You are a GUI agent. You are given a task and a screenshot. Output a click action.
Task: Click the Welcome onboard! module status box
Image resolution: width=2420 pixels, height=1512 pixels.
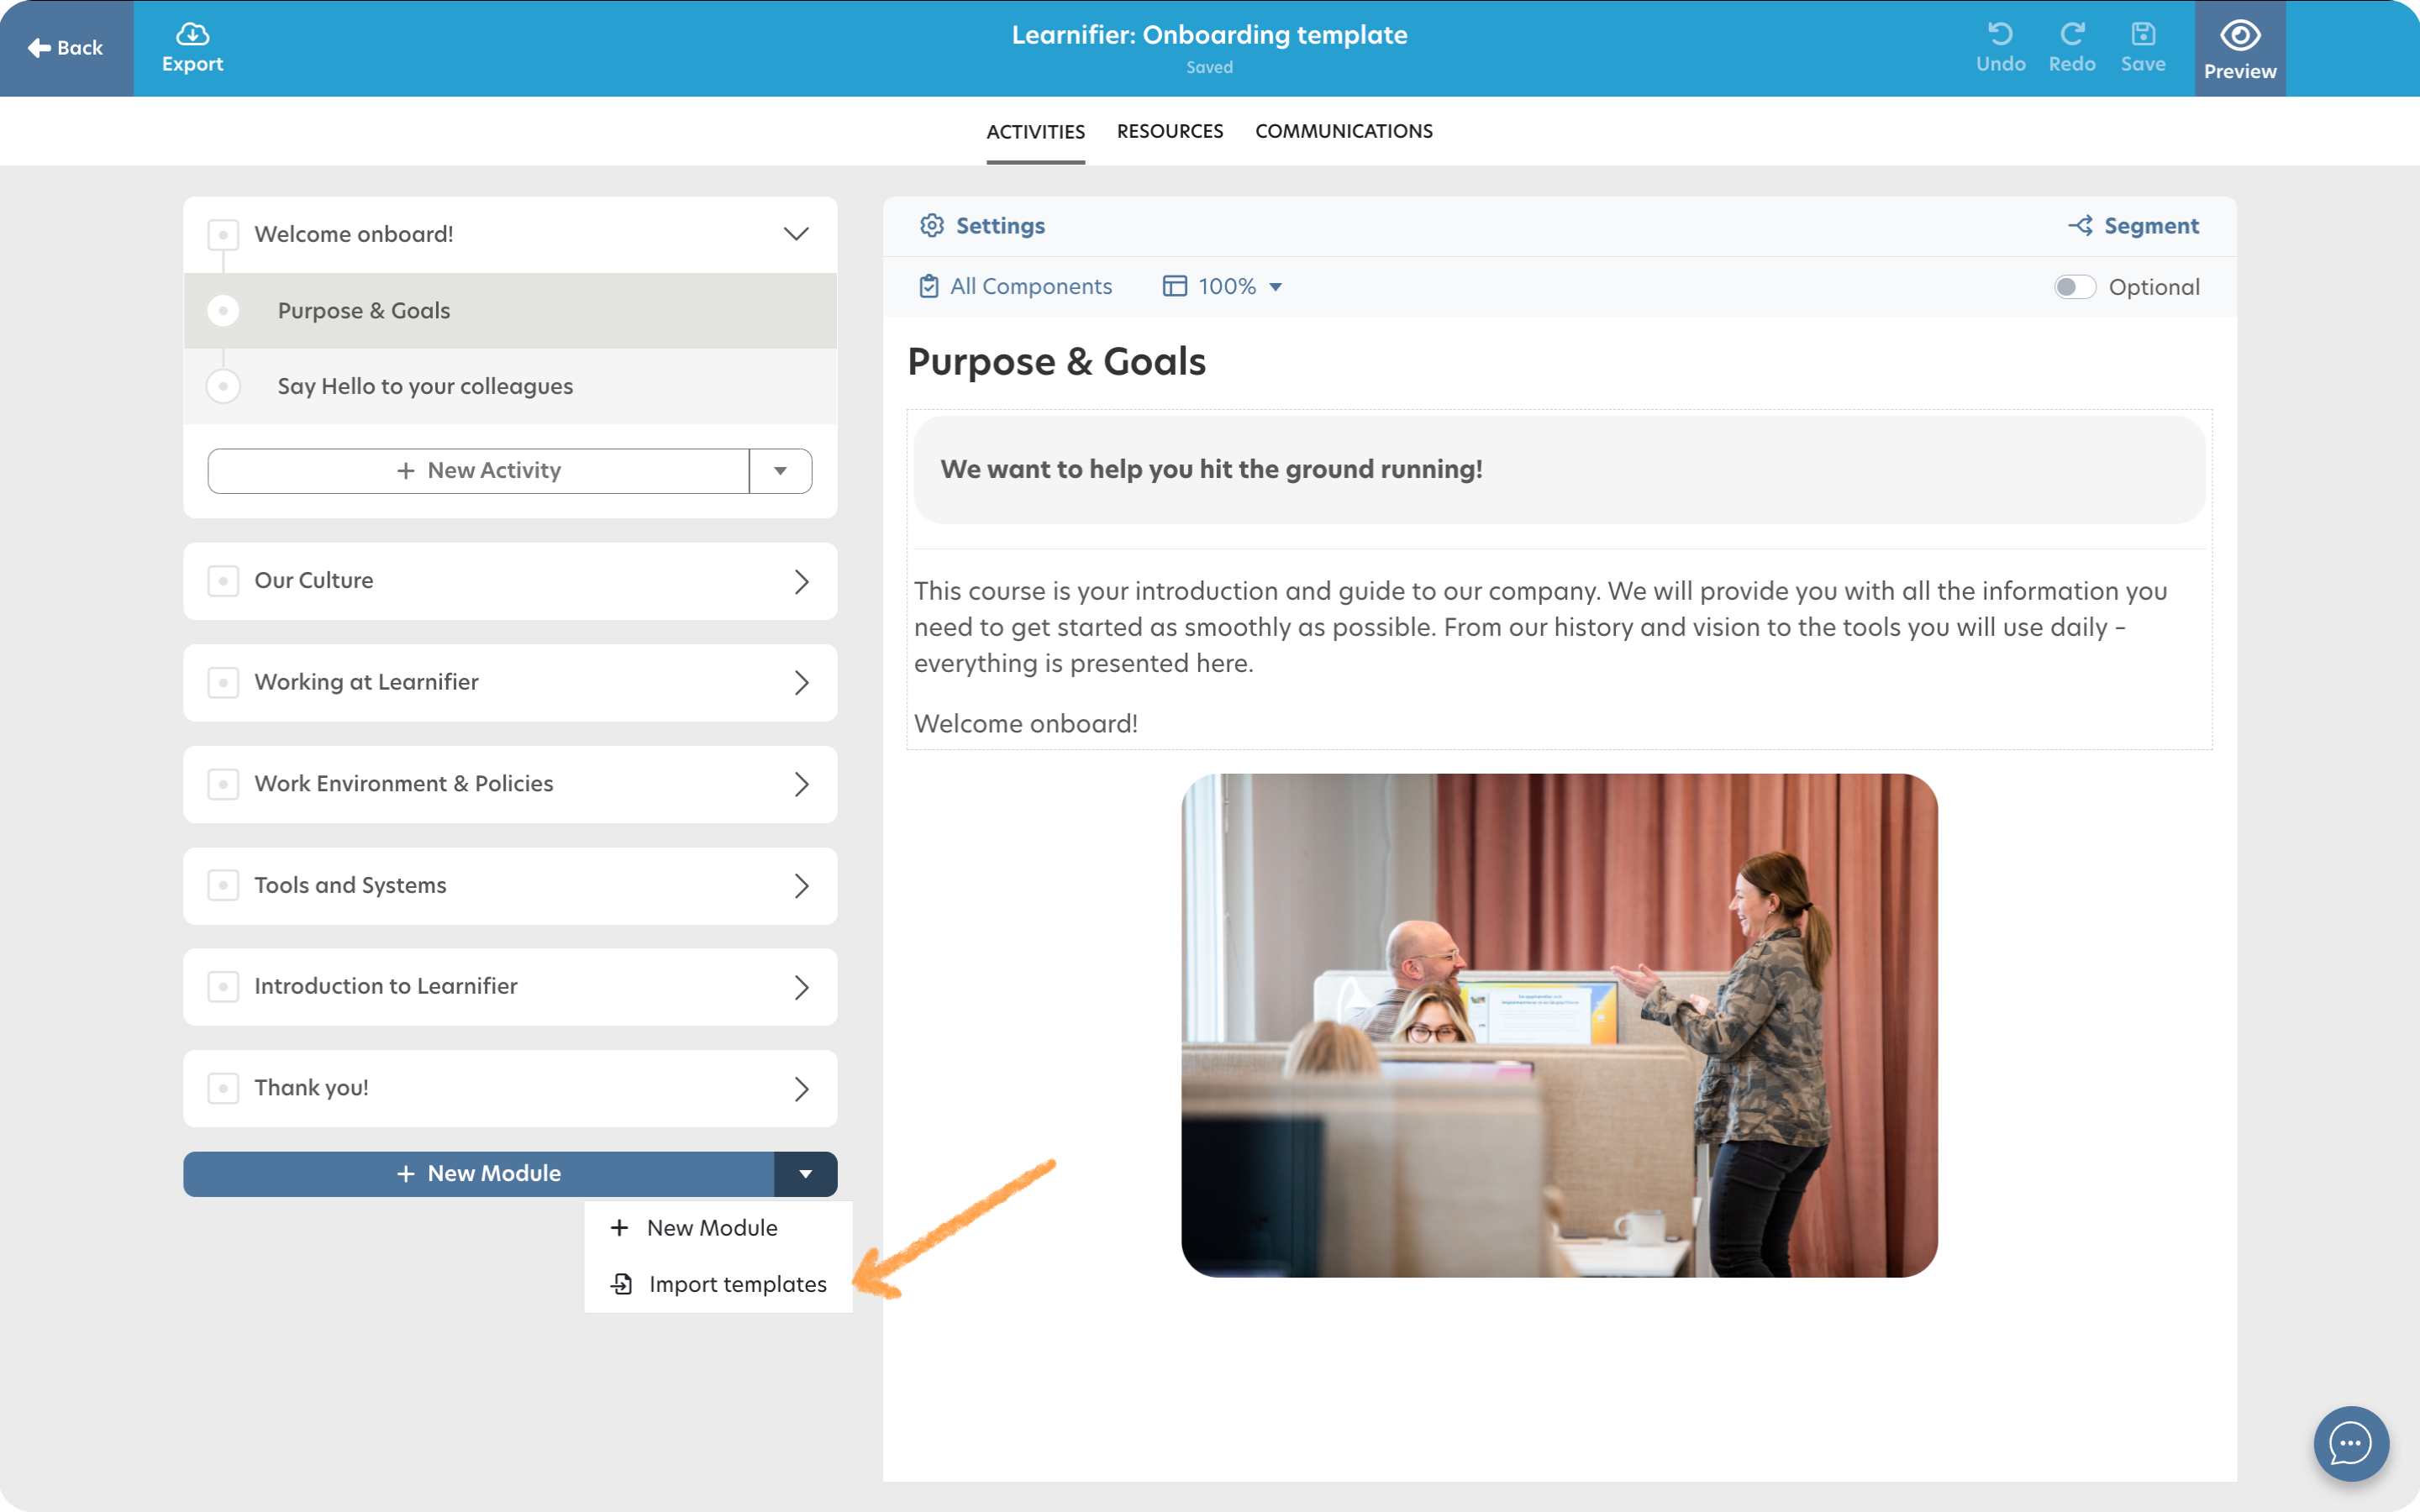(x=223, y=234)
